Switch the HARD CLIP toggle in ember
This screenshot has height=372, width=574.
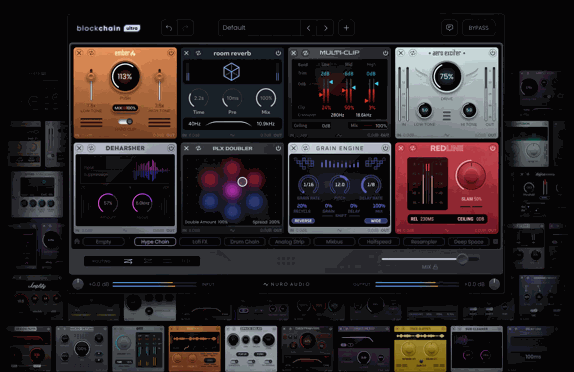(x=125, y=122)
